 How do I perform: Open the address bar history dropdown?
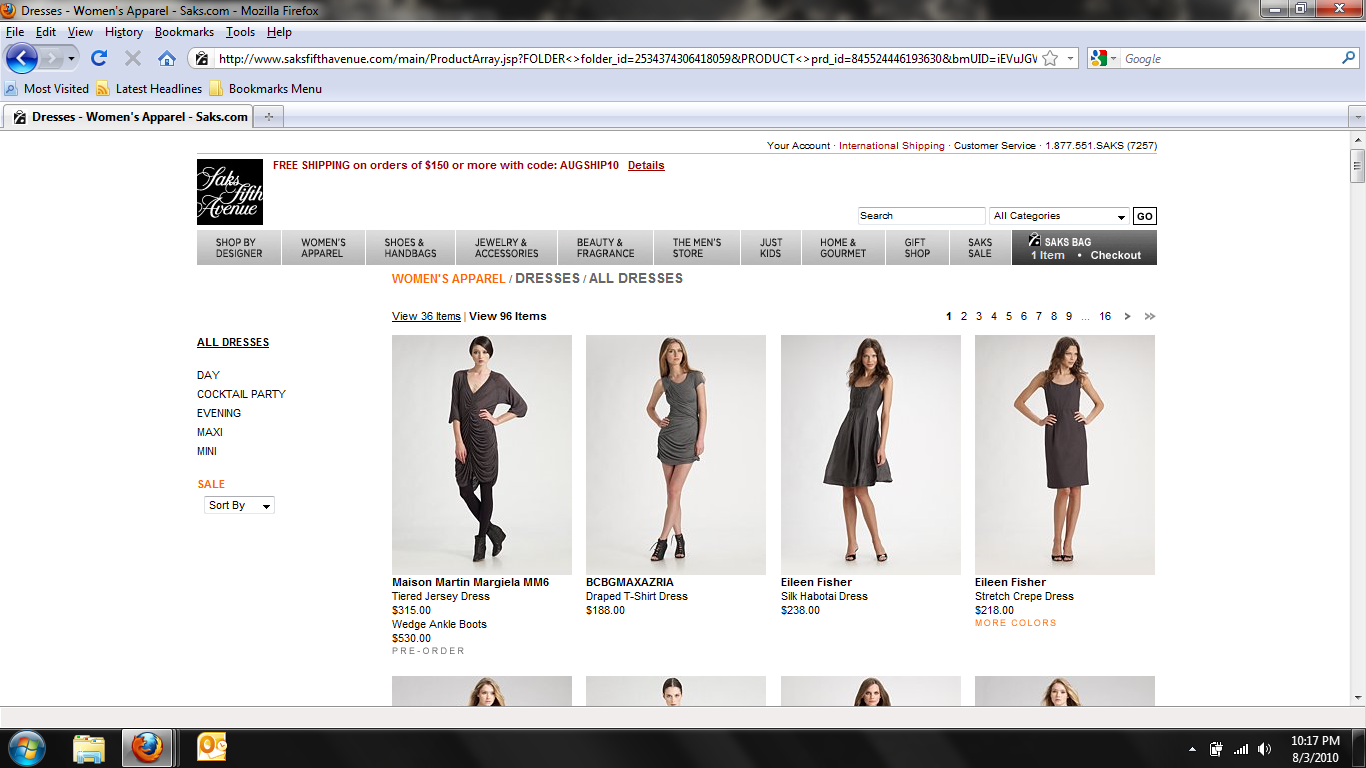(1070, 59)
